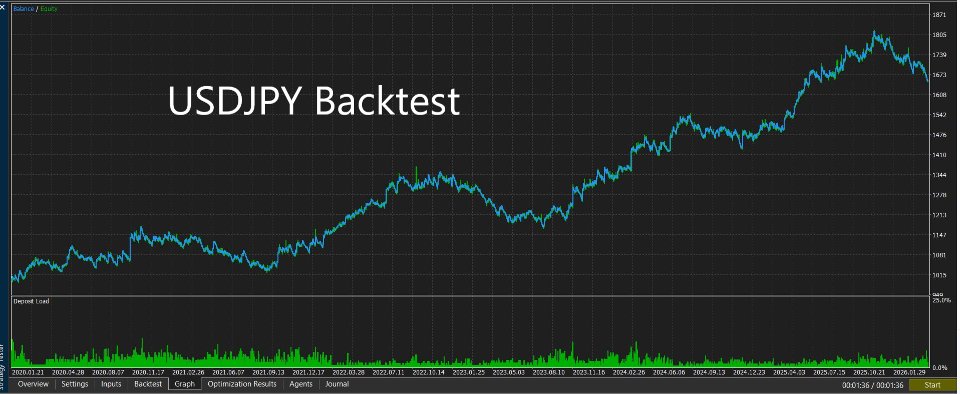
Task: Click the 2024.09.13 date label
Action: [x=710, y=371]
